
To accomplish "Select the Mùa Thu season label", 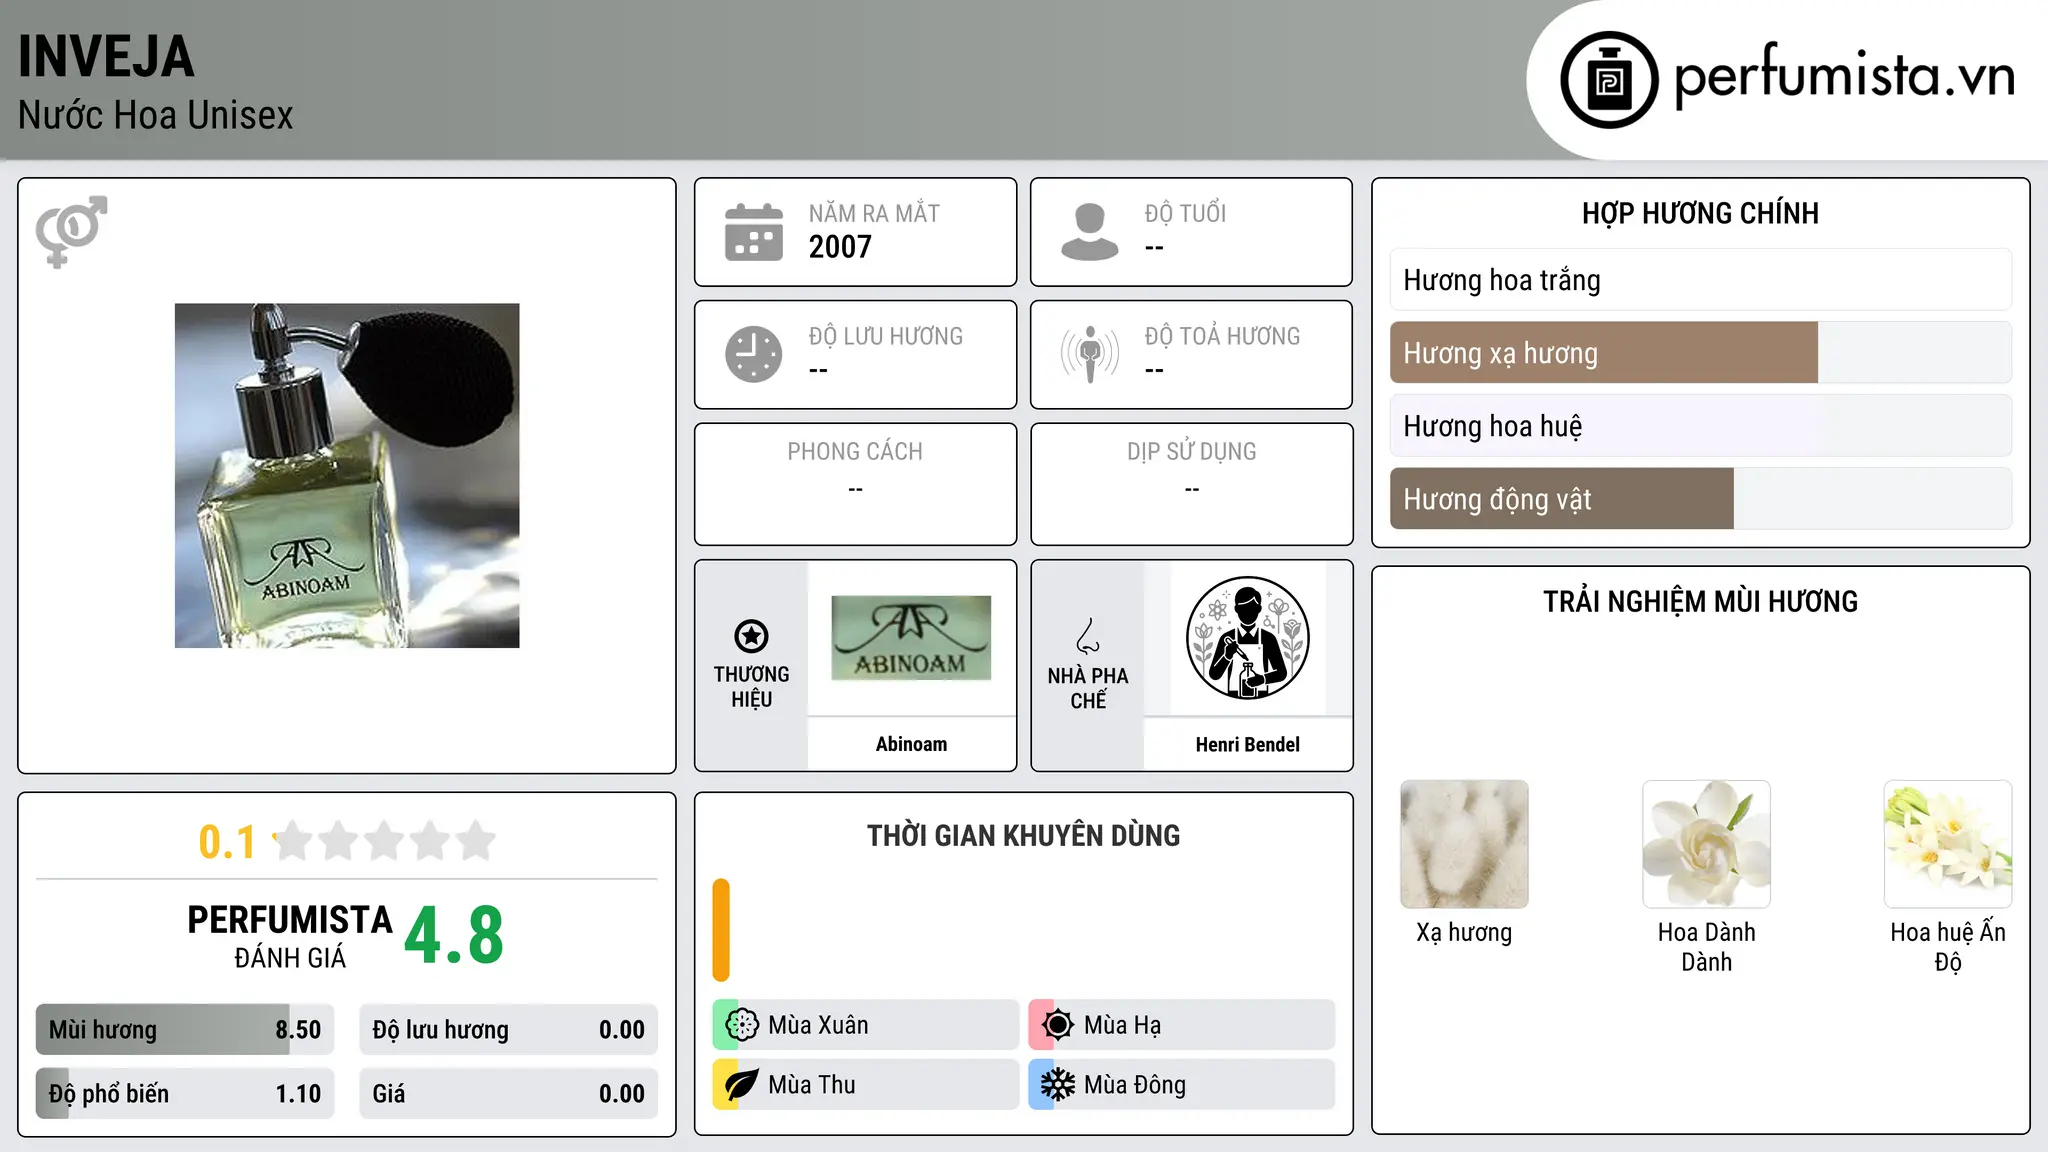I will 812,1085.
